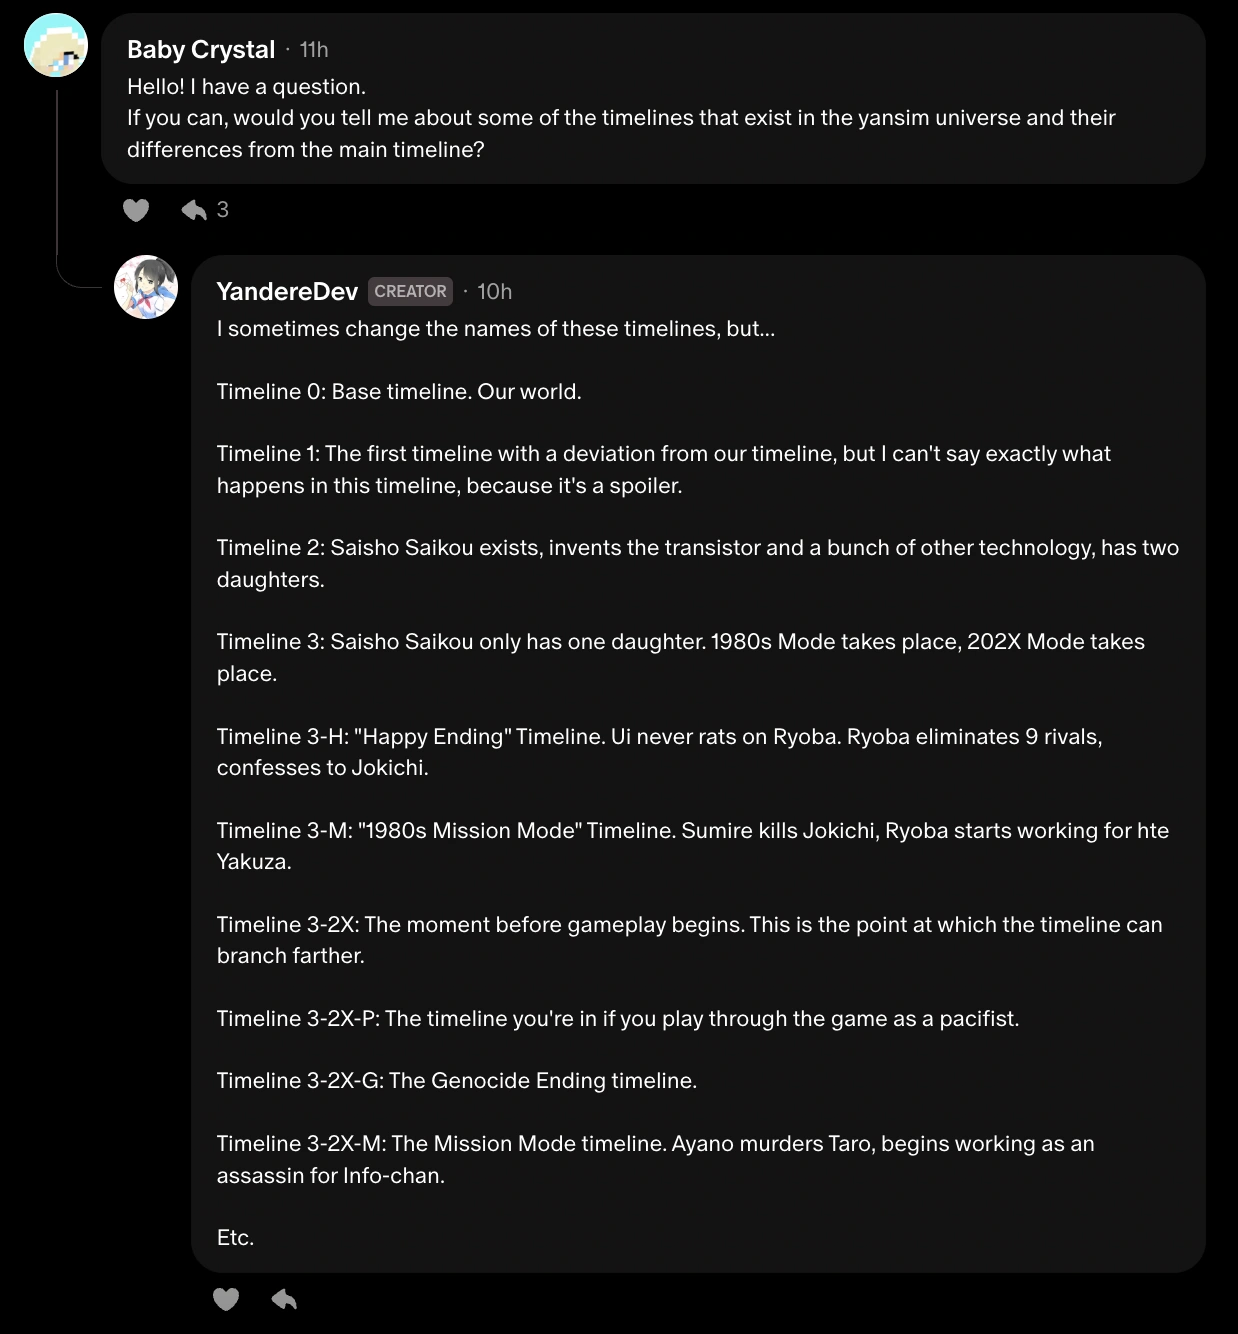Click the CREATOR badge
This screenshot has width=1238, height=1334.
pos(410,291)
